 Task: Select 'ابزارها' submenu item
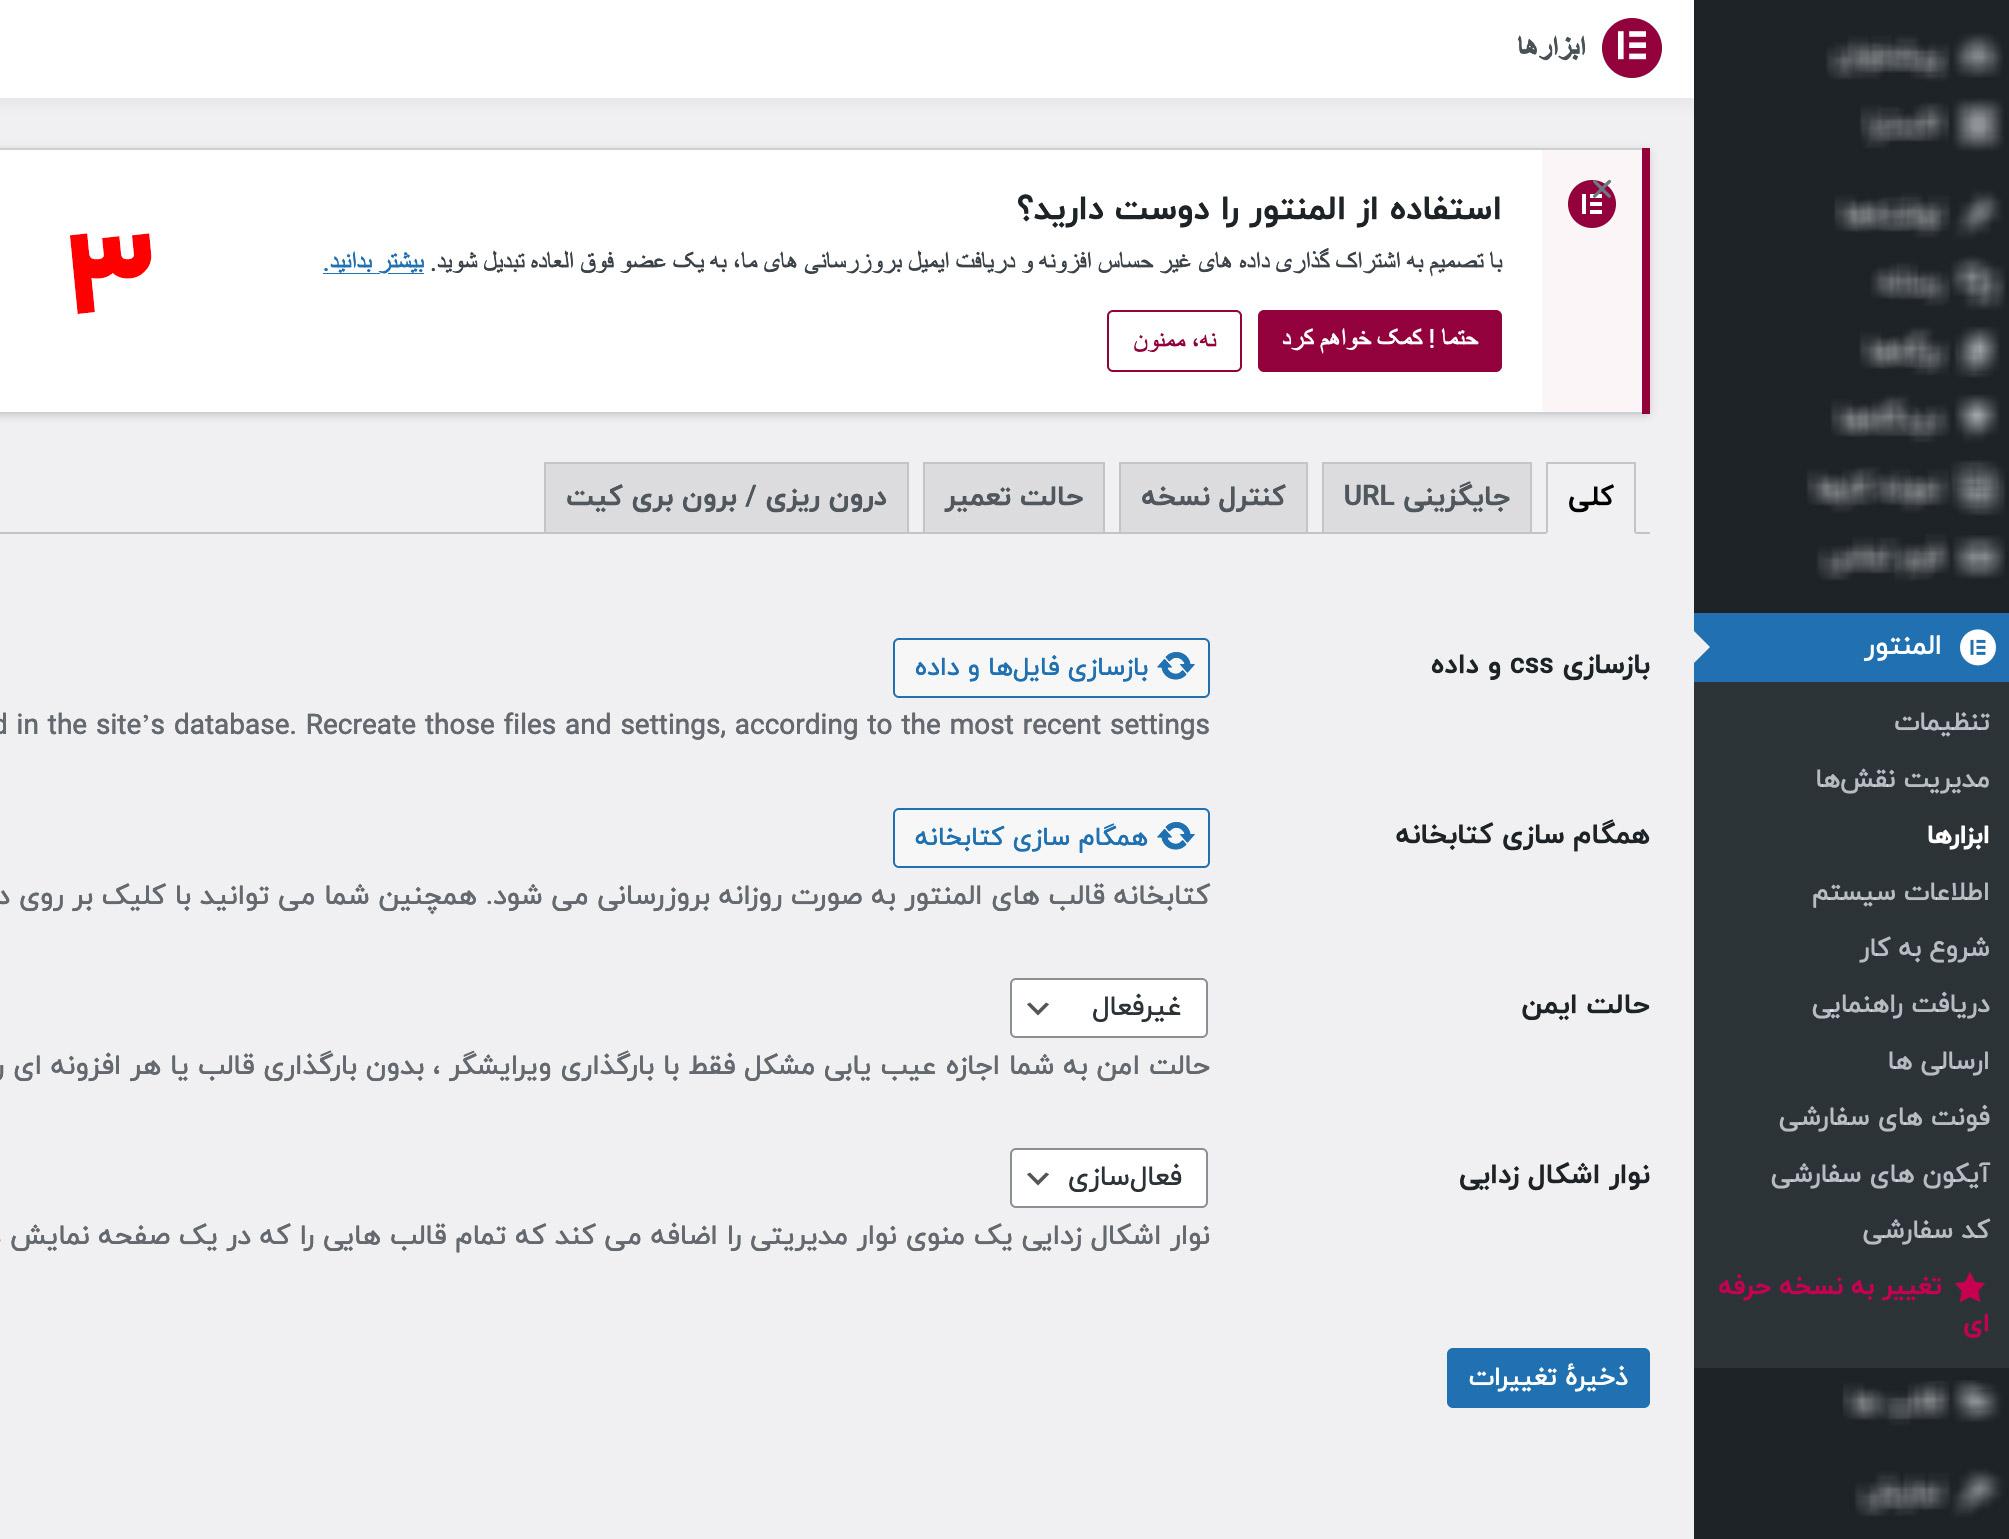(1959, 835)
